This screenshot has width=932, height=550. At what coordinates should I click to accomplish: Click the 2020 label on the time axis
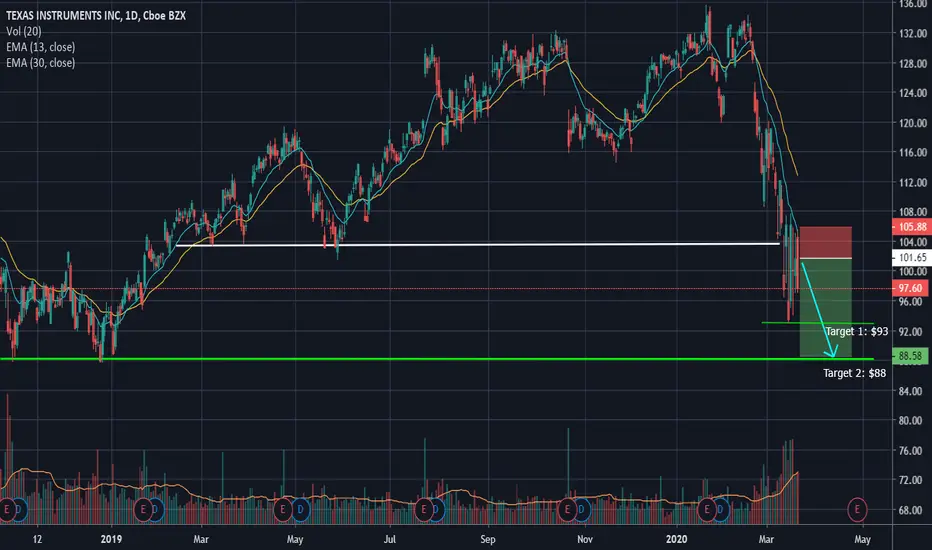(676, 539)
